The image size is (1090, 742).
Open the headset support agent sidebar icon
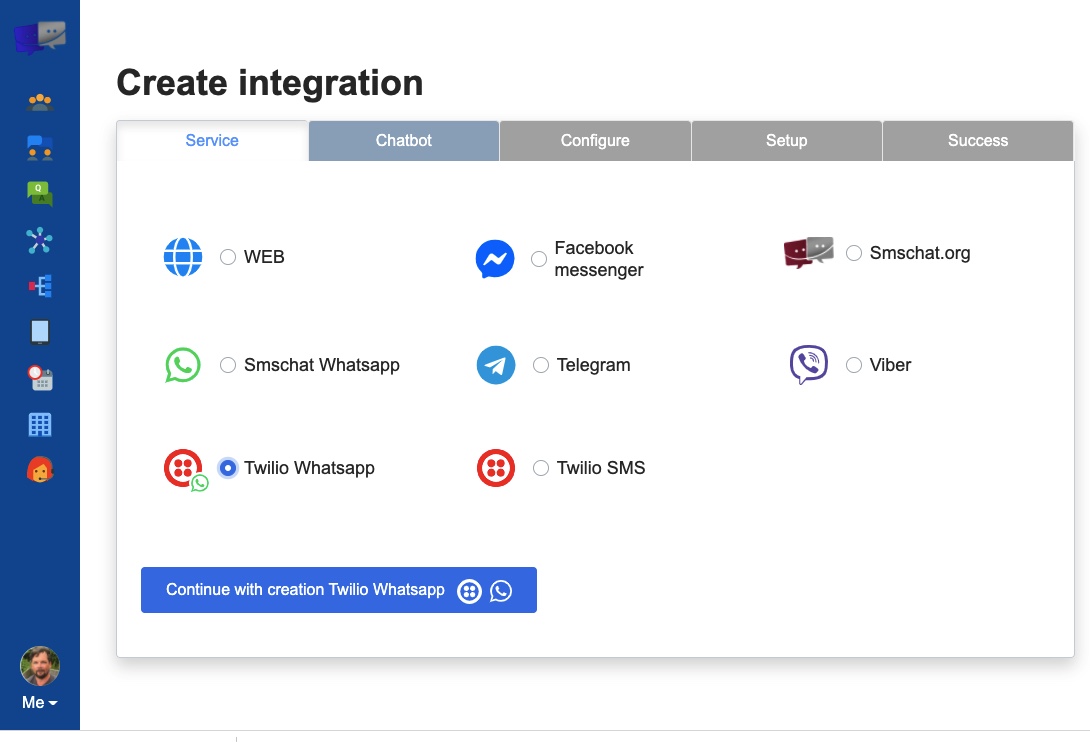(40, 469)
